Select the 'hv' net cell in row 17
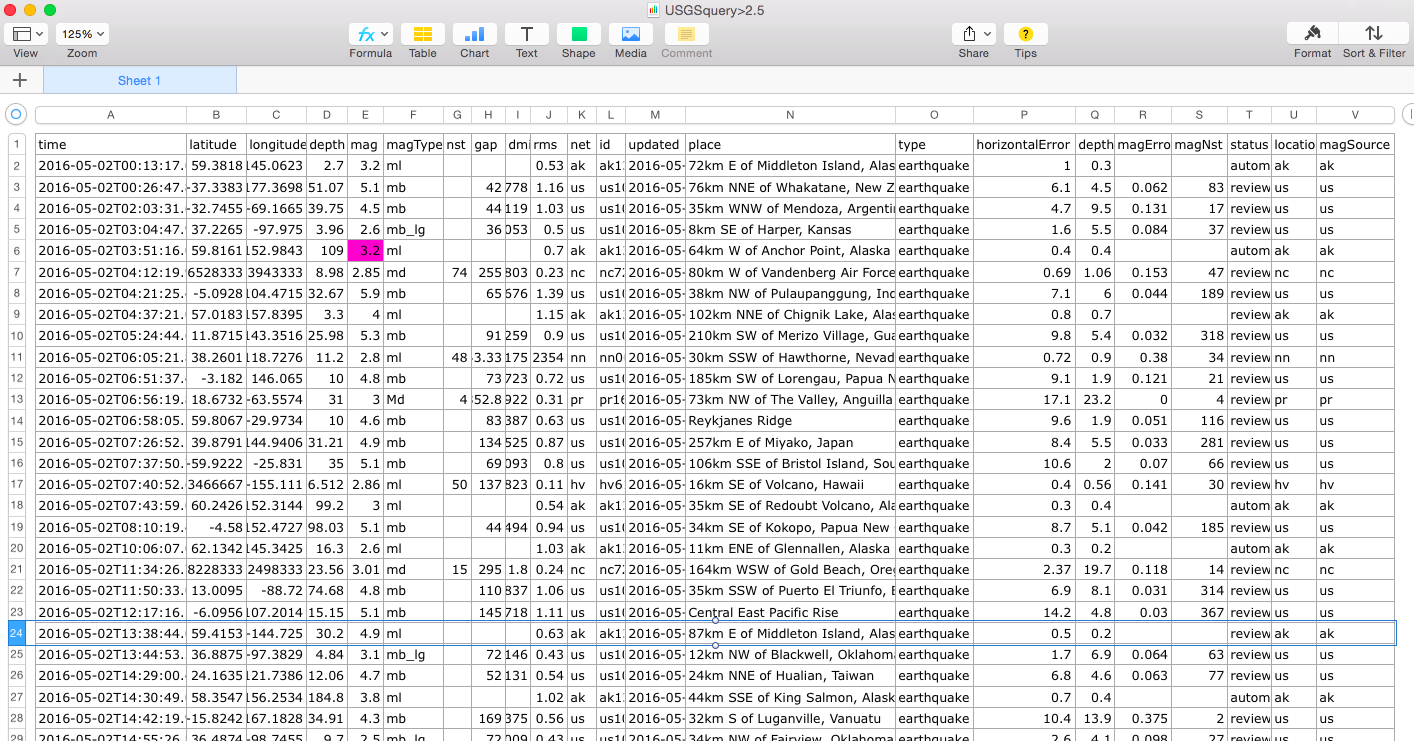 tap(581, 485)
